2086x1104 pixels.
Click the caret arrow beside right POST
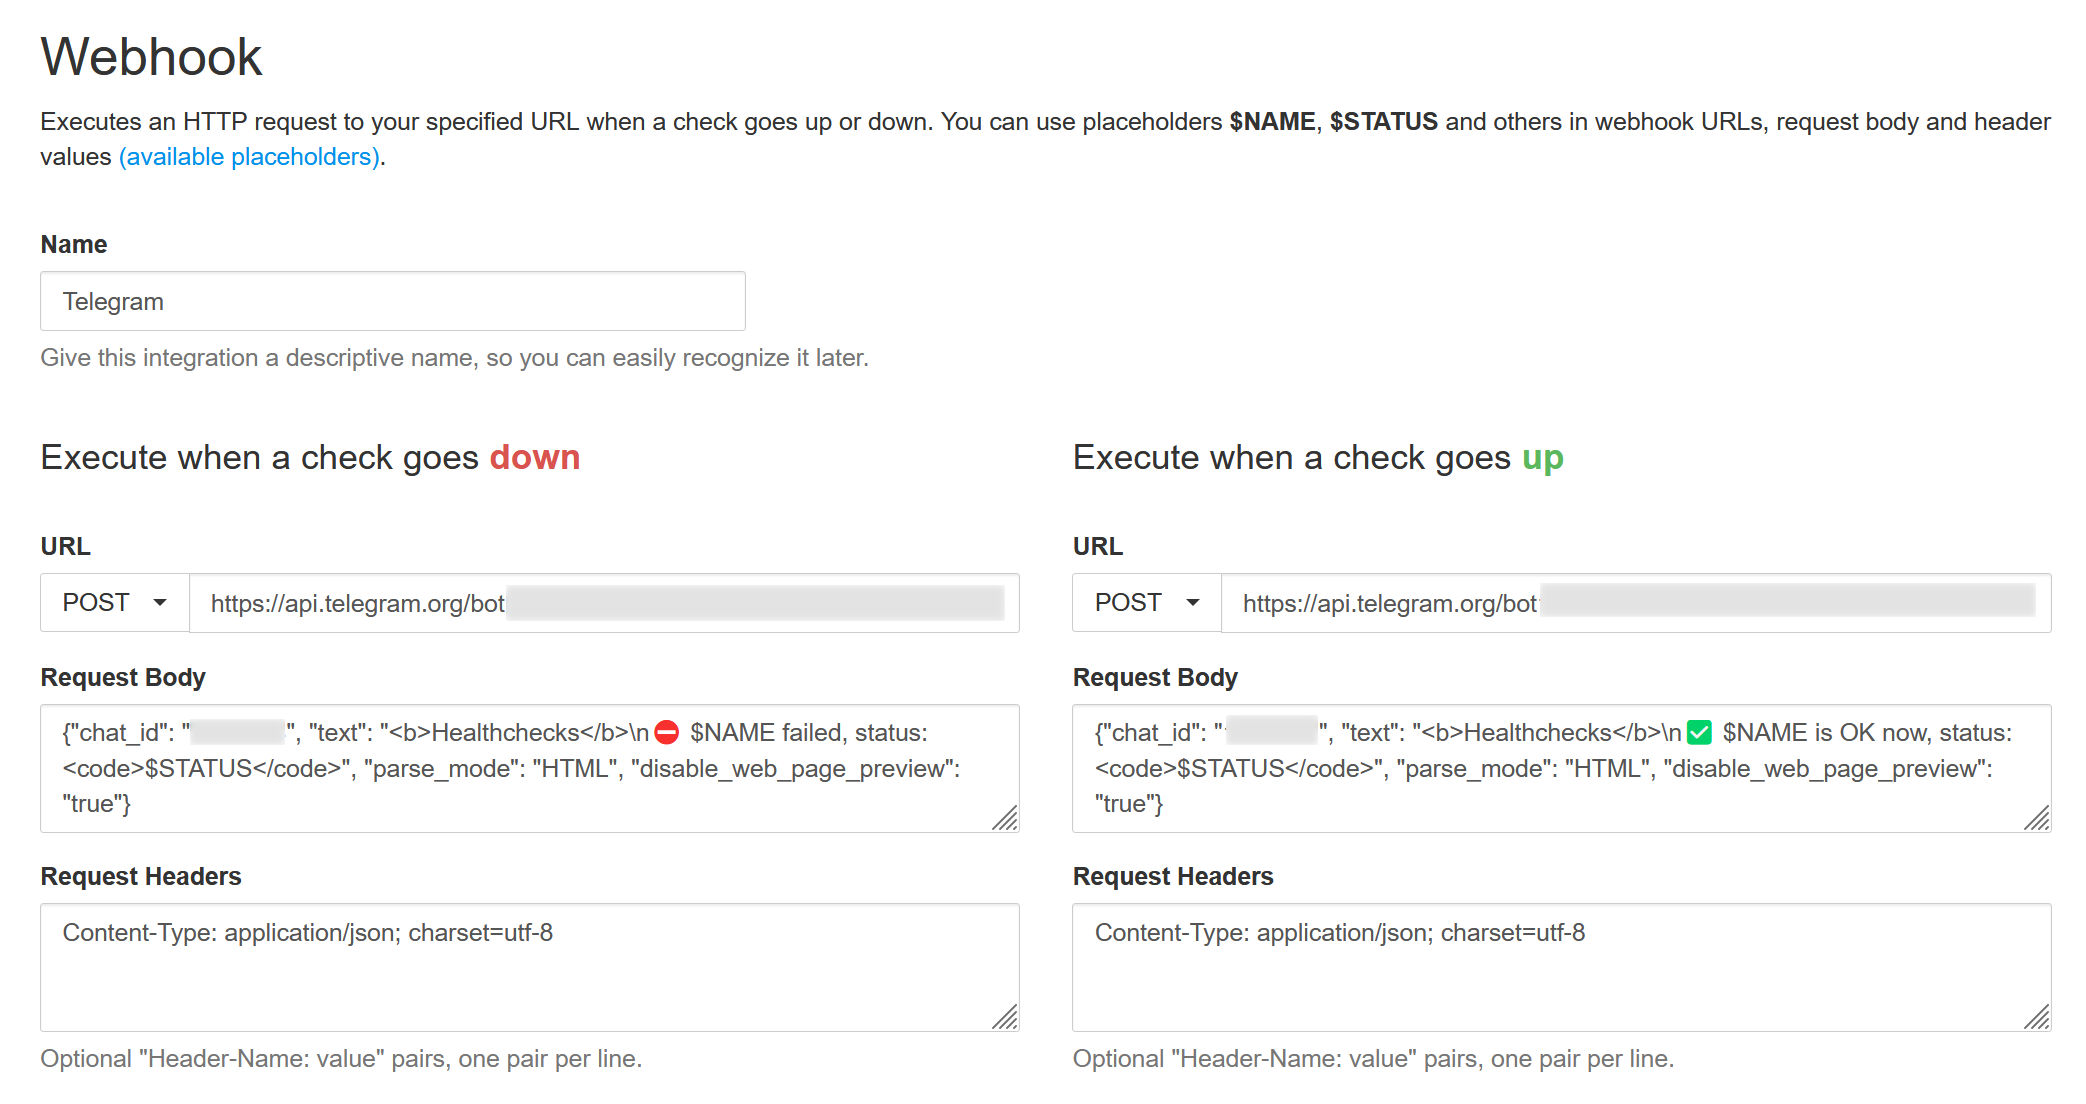point(1192,603)
